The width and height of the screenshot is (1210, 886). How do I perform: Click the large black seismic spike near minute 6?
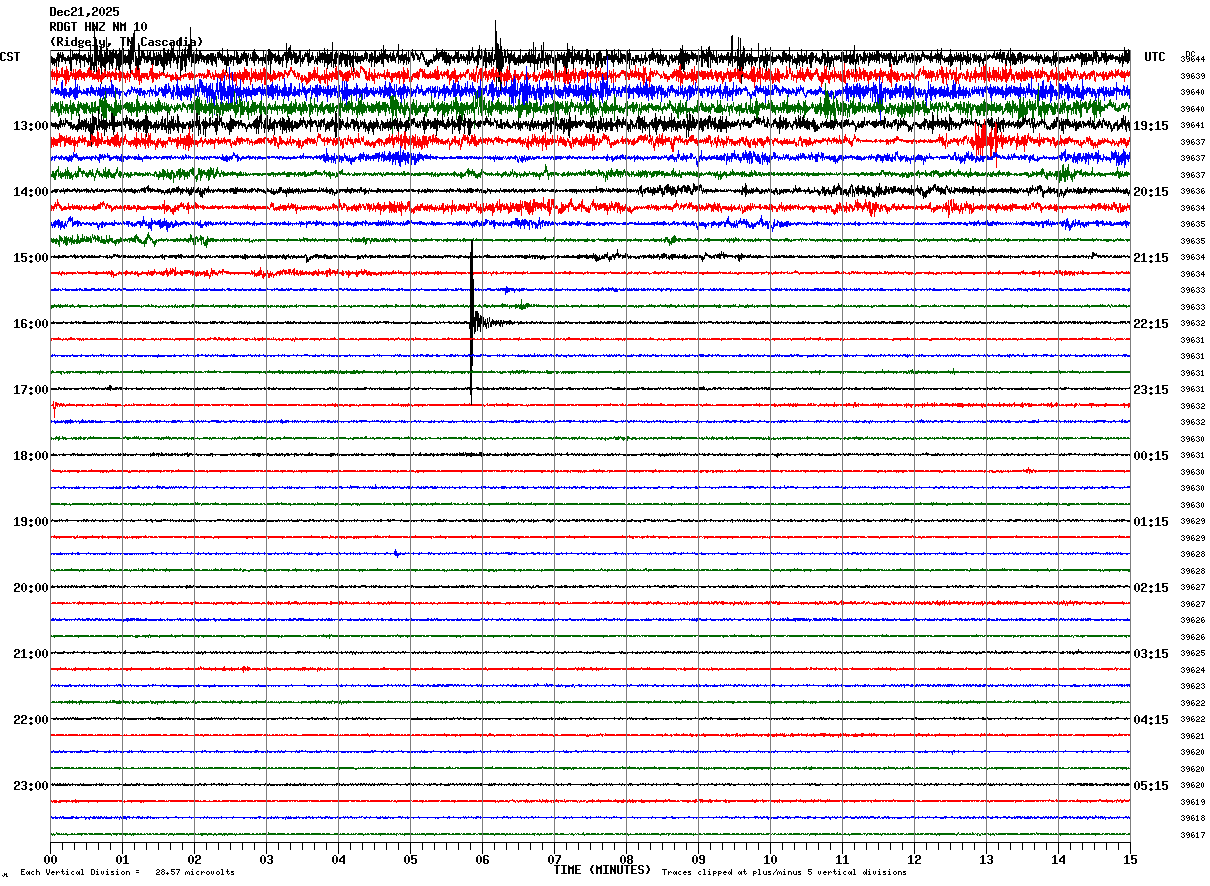(472, 322)
